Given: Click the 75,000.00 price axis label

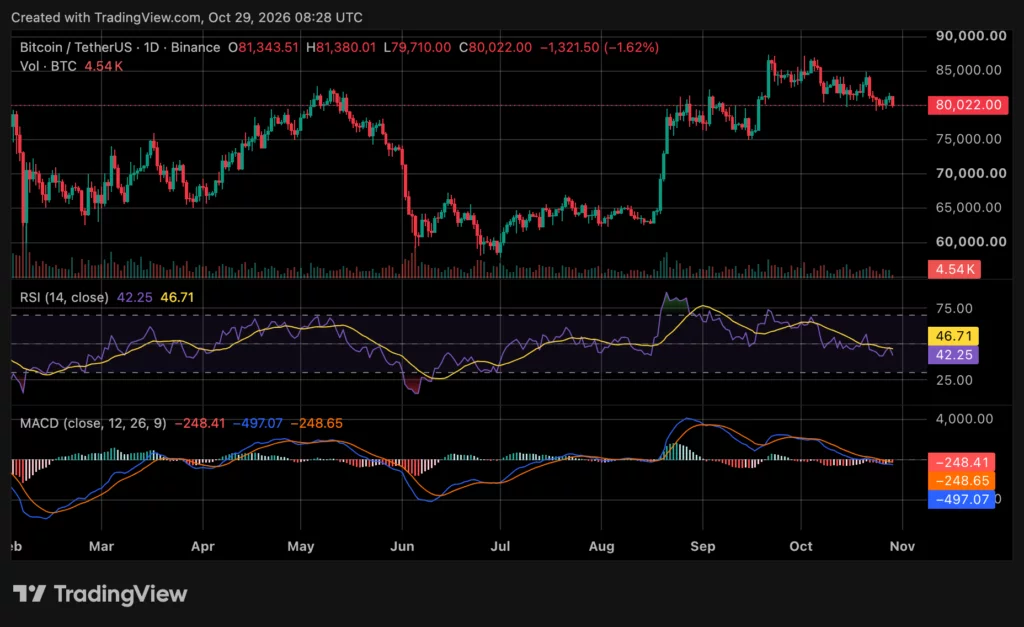Looking at the screenshot, I should 968,139.
